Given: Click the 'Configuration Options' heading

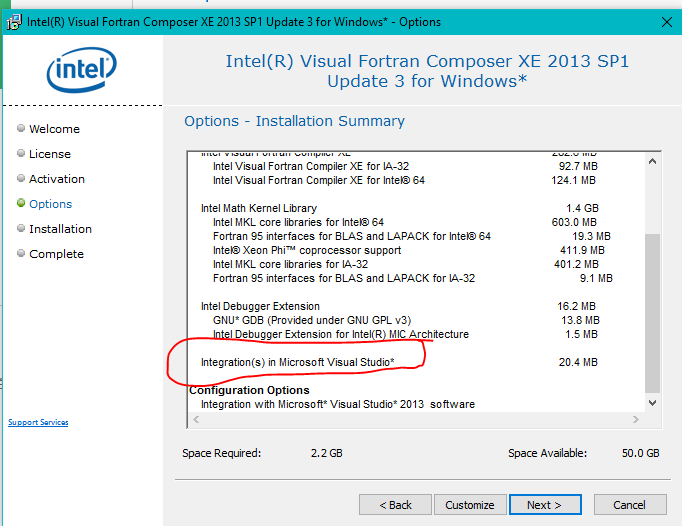Looking at the screenshot, I should tap(249, 390).
